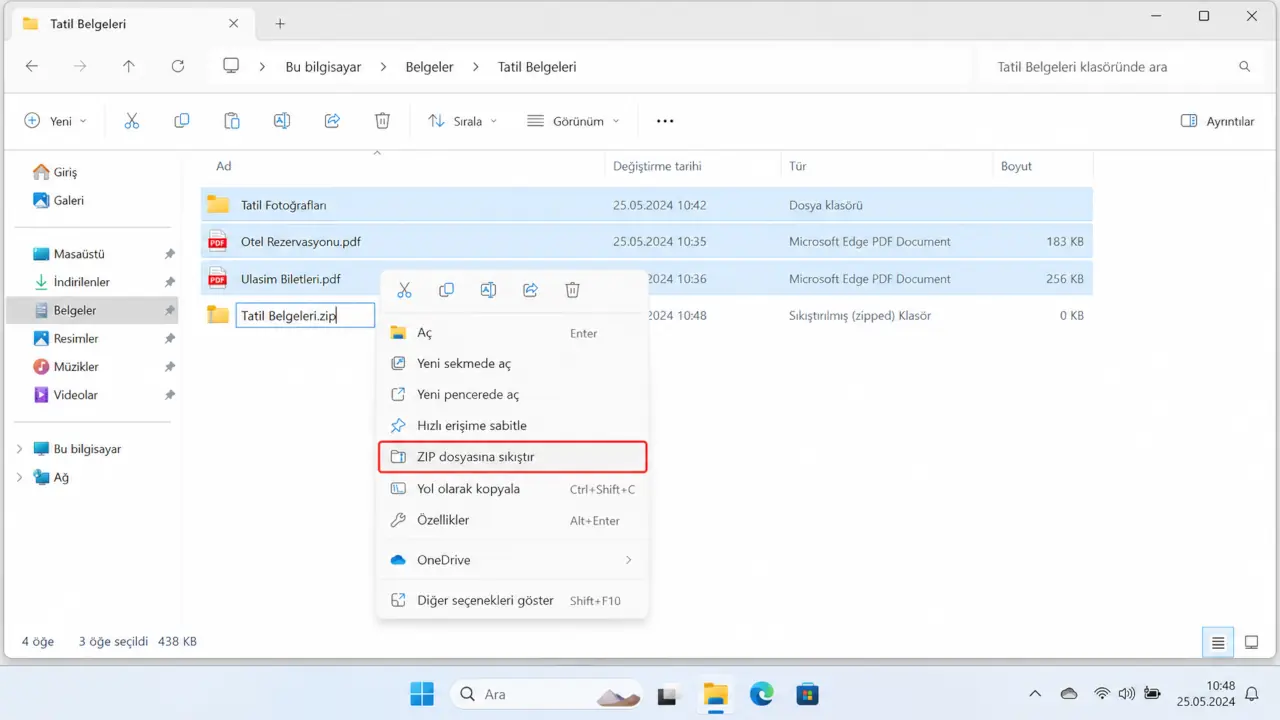Switch to details list view icon
The height and width of the screenshot is (720, 1280).
coord(1218,643)
